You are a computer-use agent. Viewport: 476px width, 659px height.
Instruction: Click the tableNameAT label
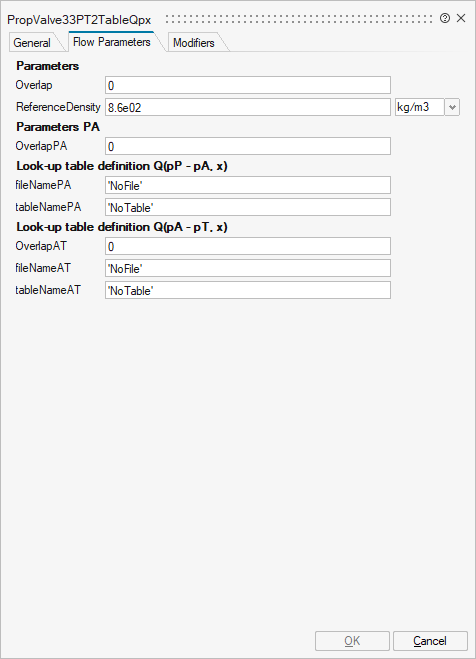pos(48,290)
